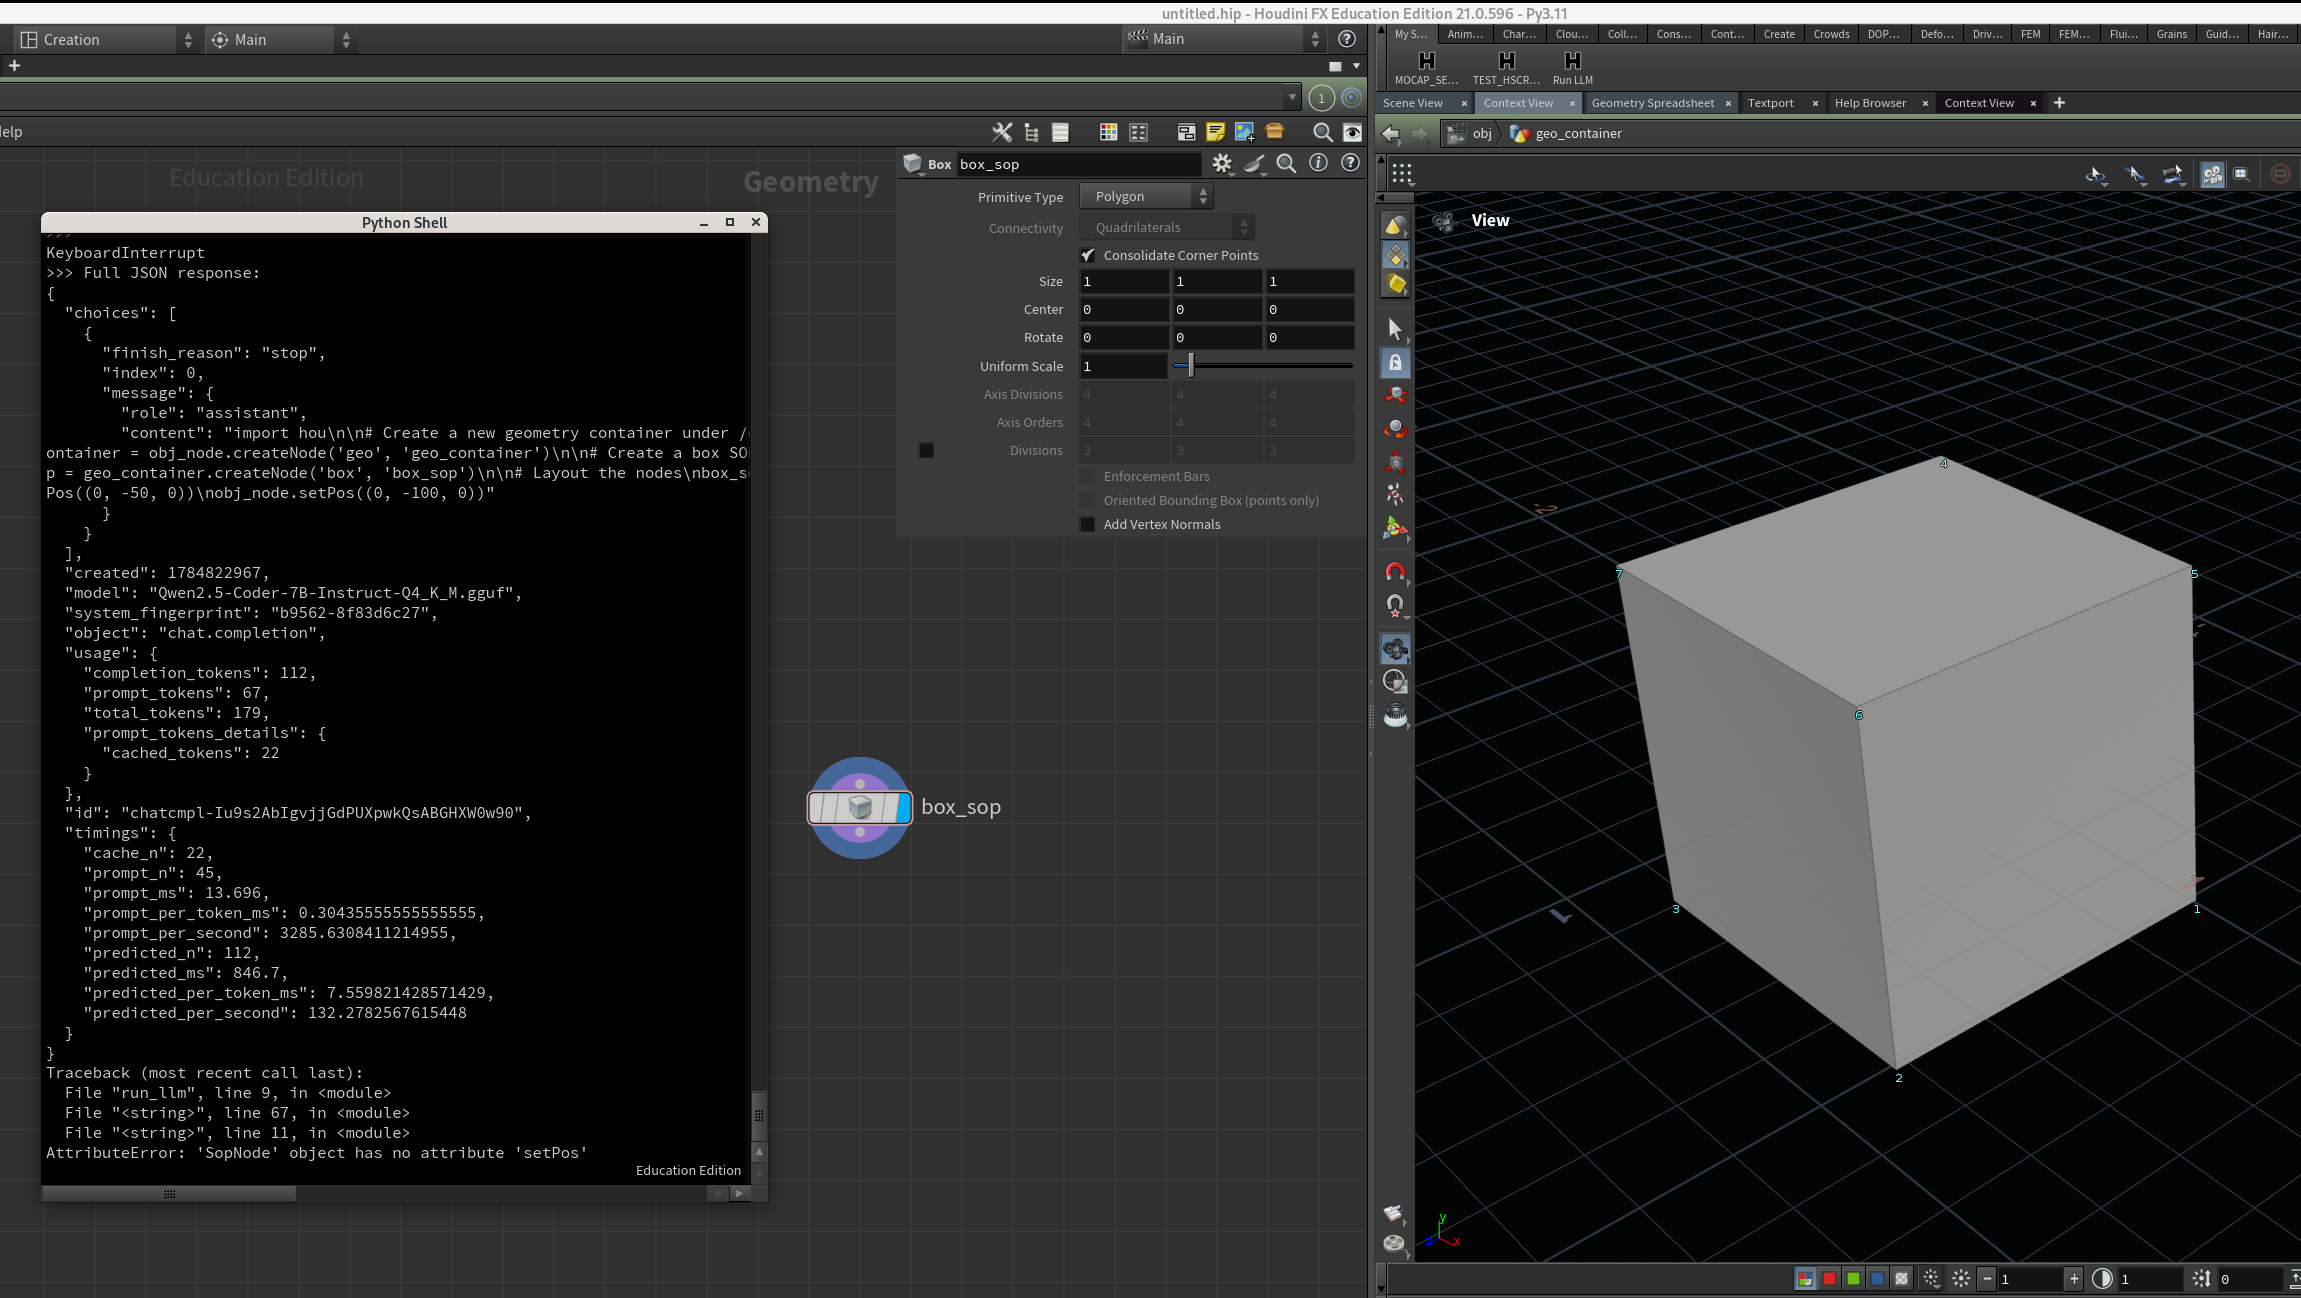Toggle all-channels color display button

click(1805, 1278)
